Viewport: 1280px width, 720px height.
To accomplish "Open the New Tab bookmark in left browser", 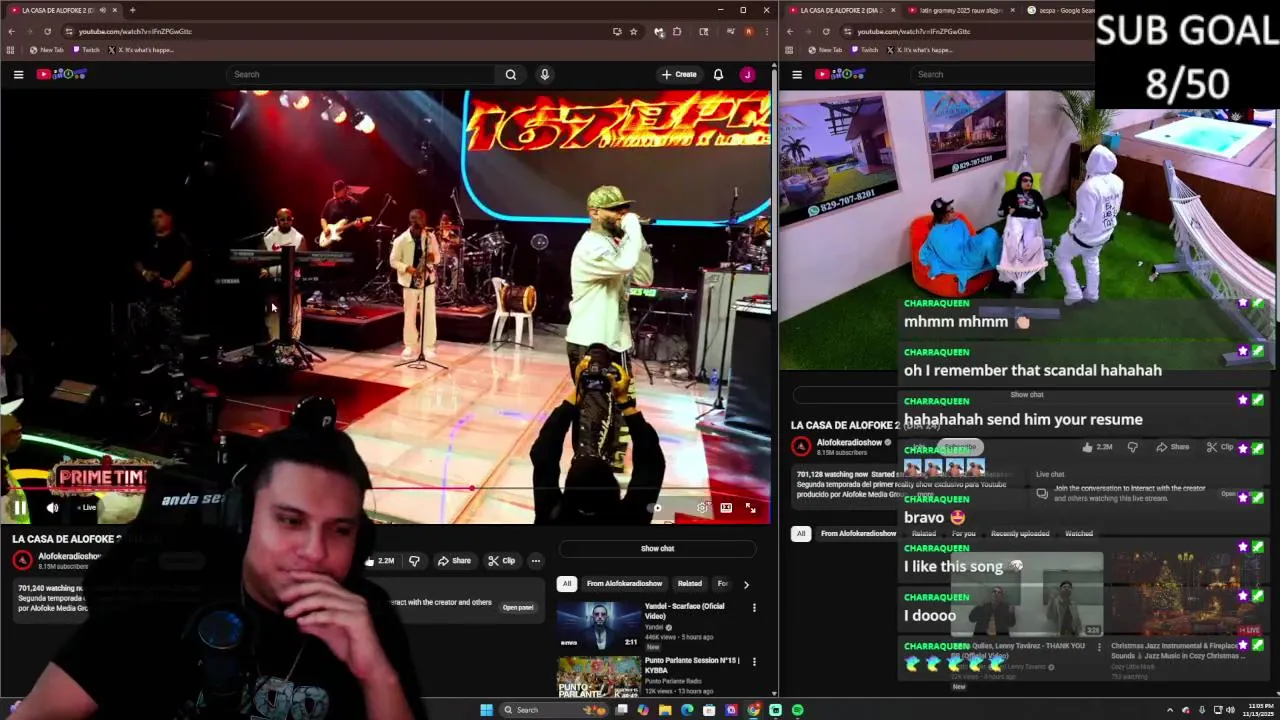I will [47, 49].
